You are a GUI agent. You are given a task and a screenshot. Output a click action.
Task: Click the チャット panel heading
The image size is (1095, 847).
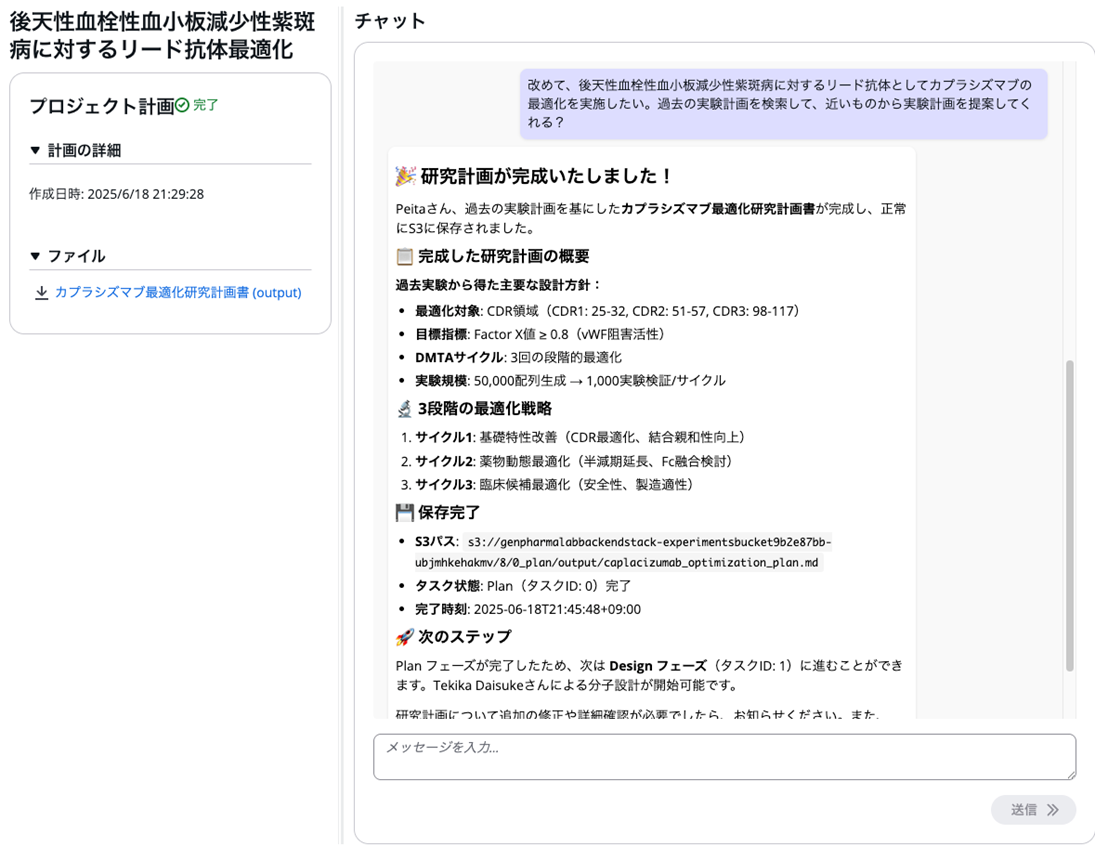click(x=390, y=21)
